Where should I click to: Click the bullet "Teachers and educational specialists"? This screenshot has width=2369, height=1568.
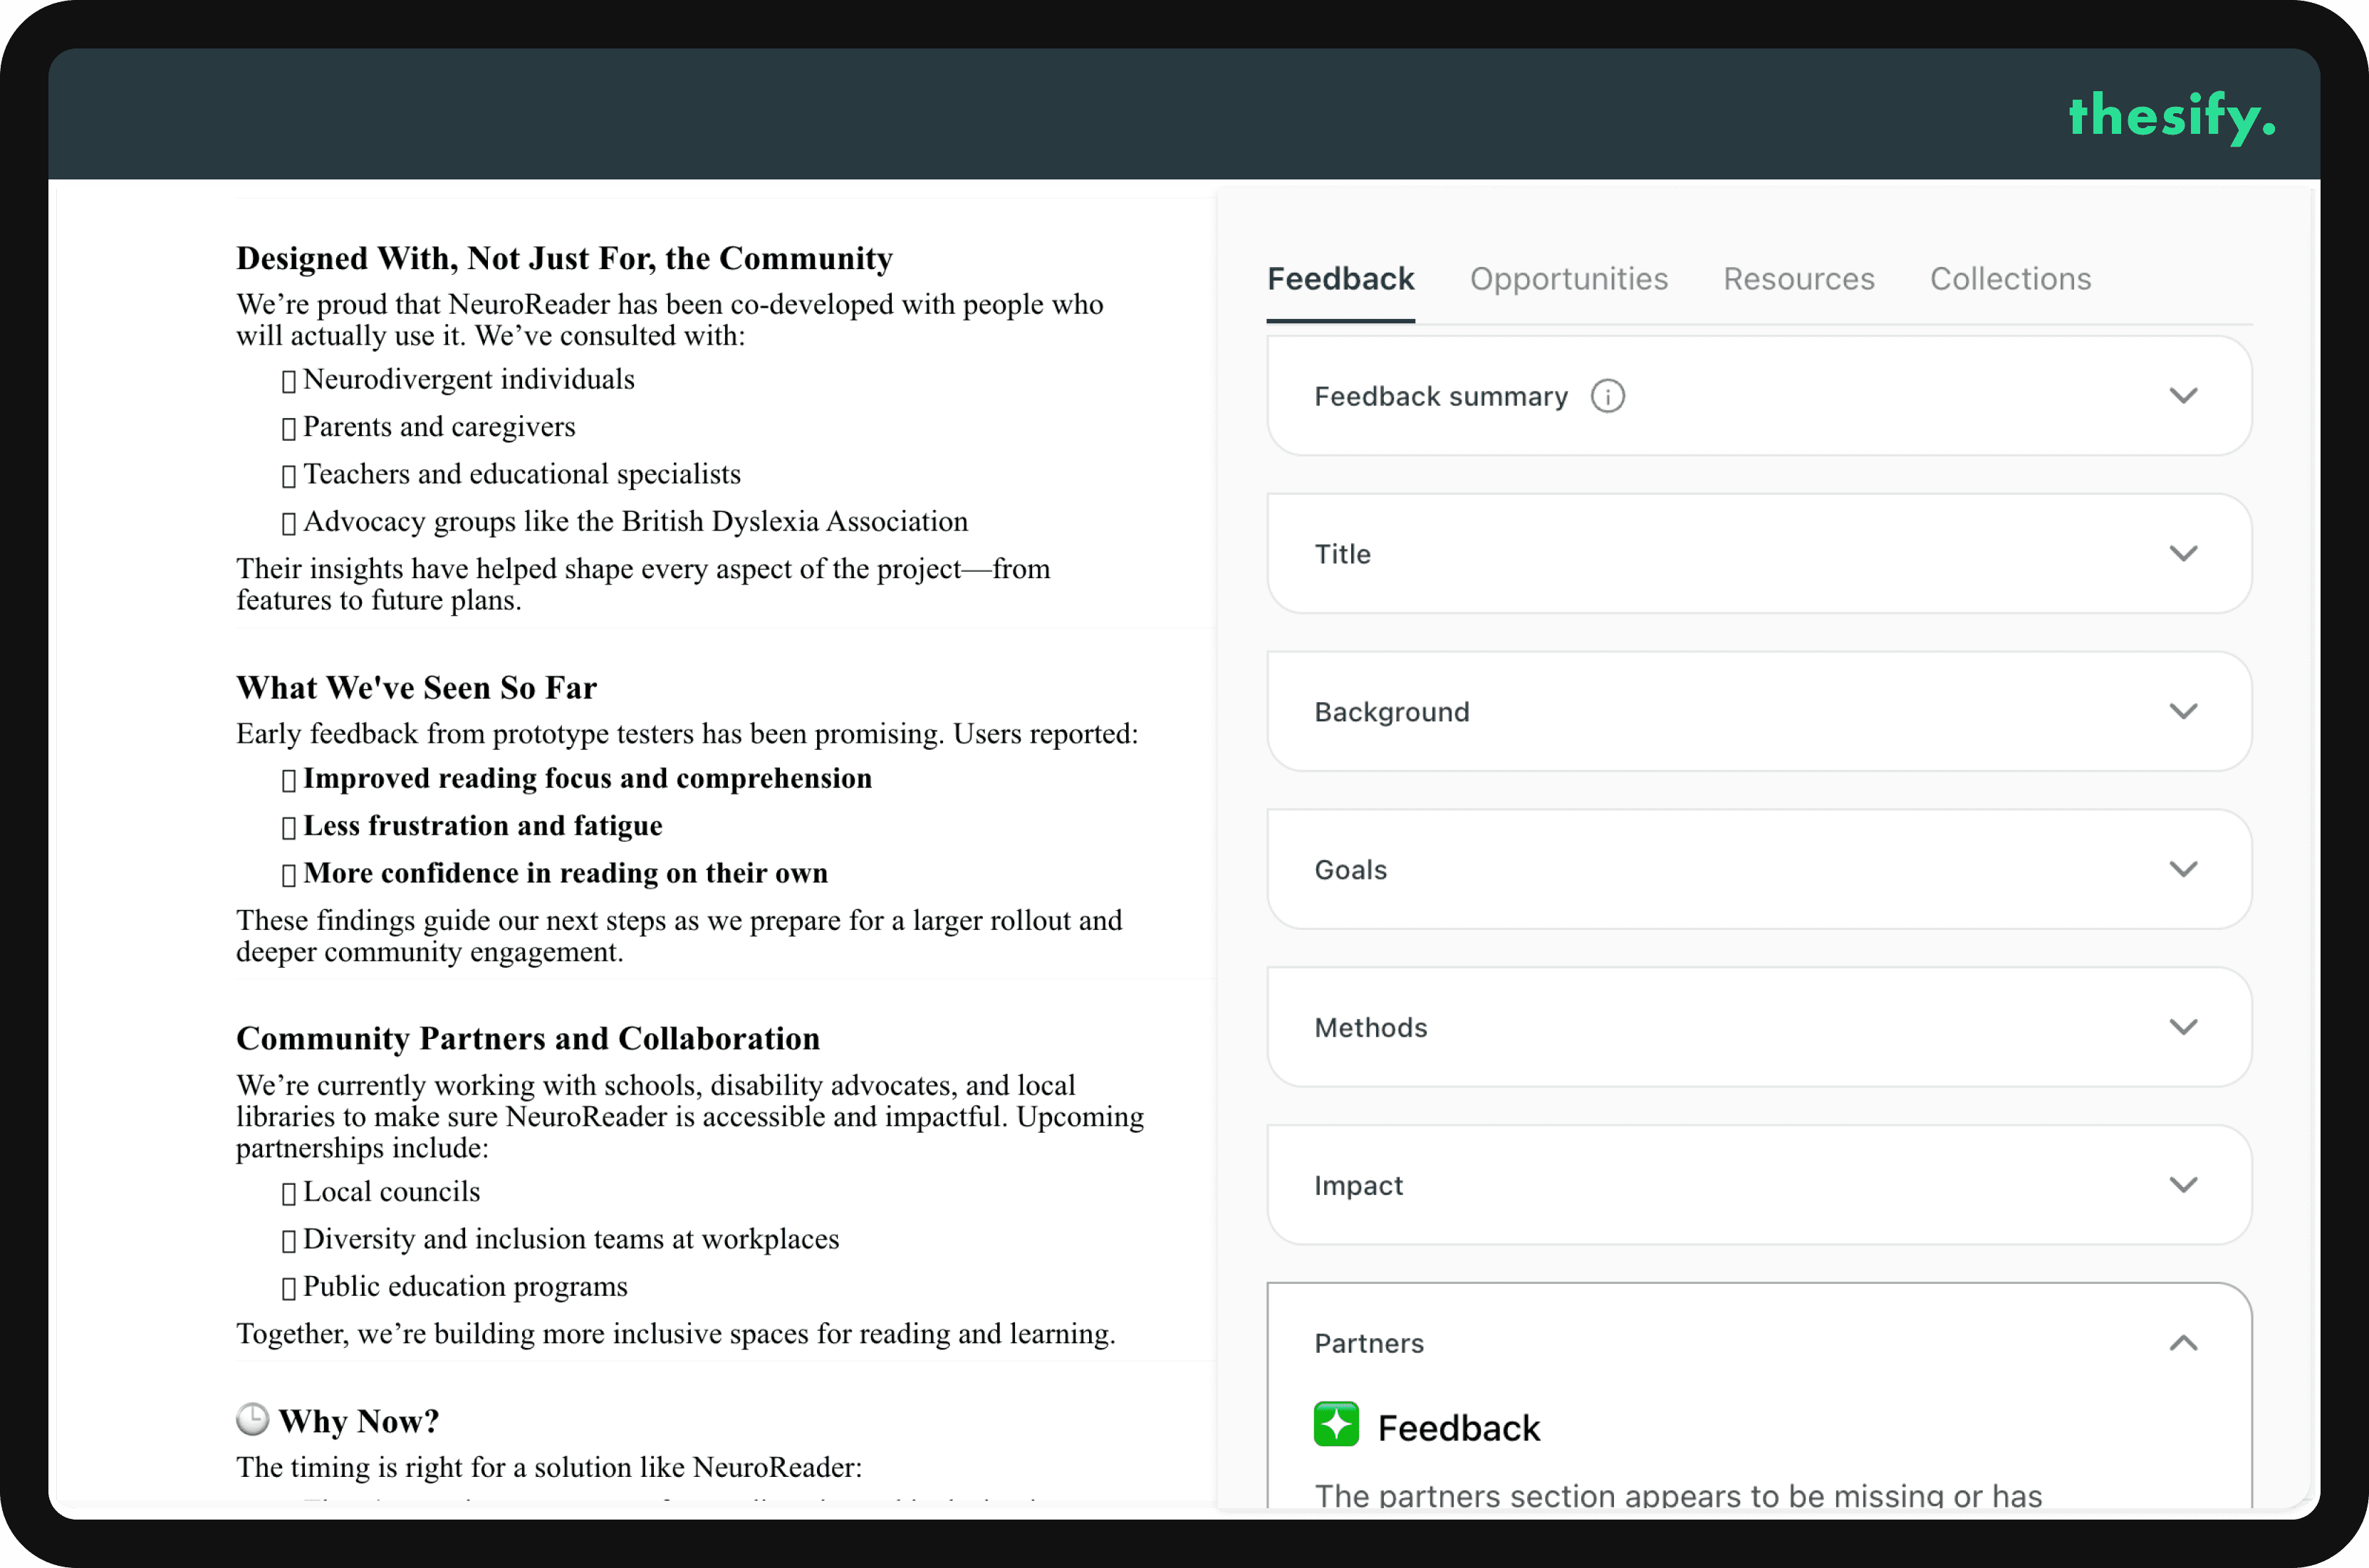(521, 474)
